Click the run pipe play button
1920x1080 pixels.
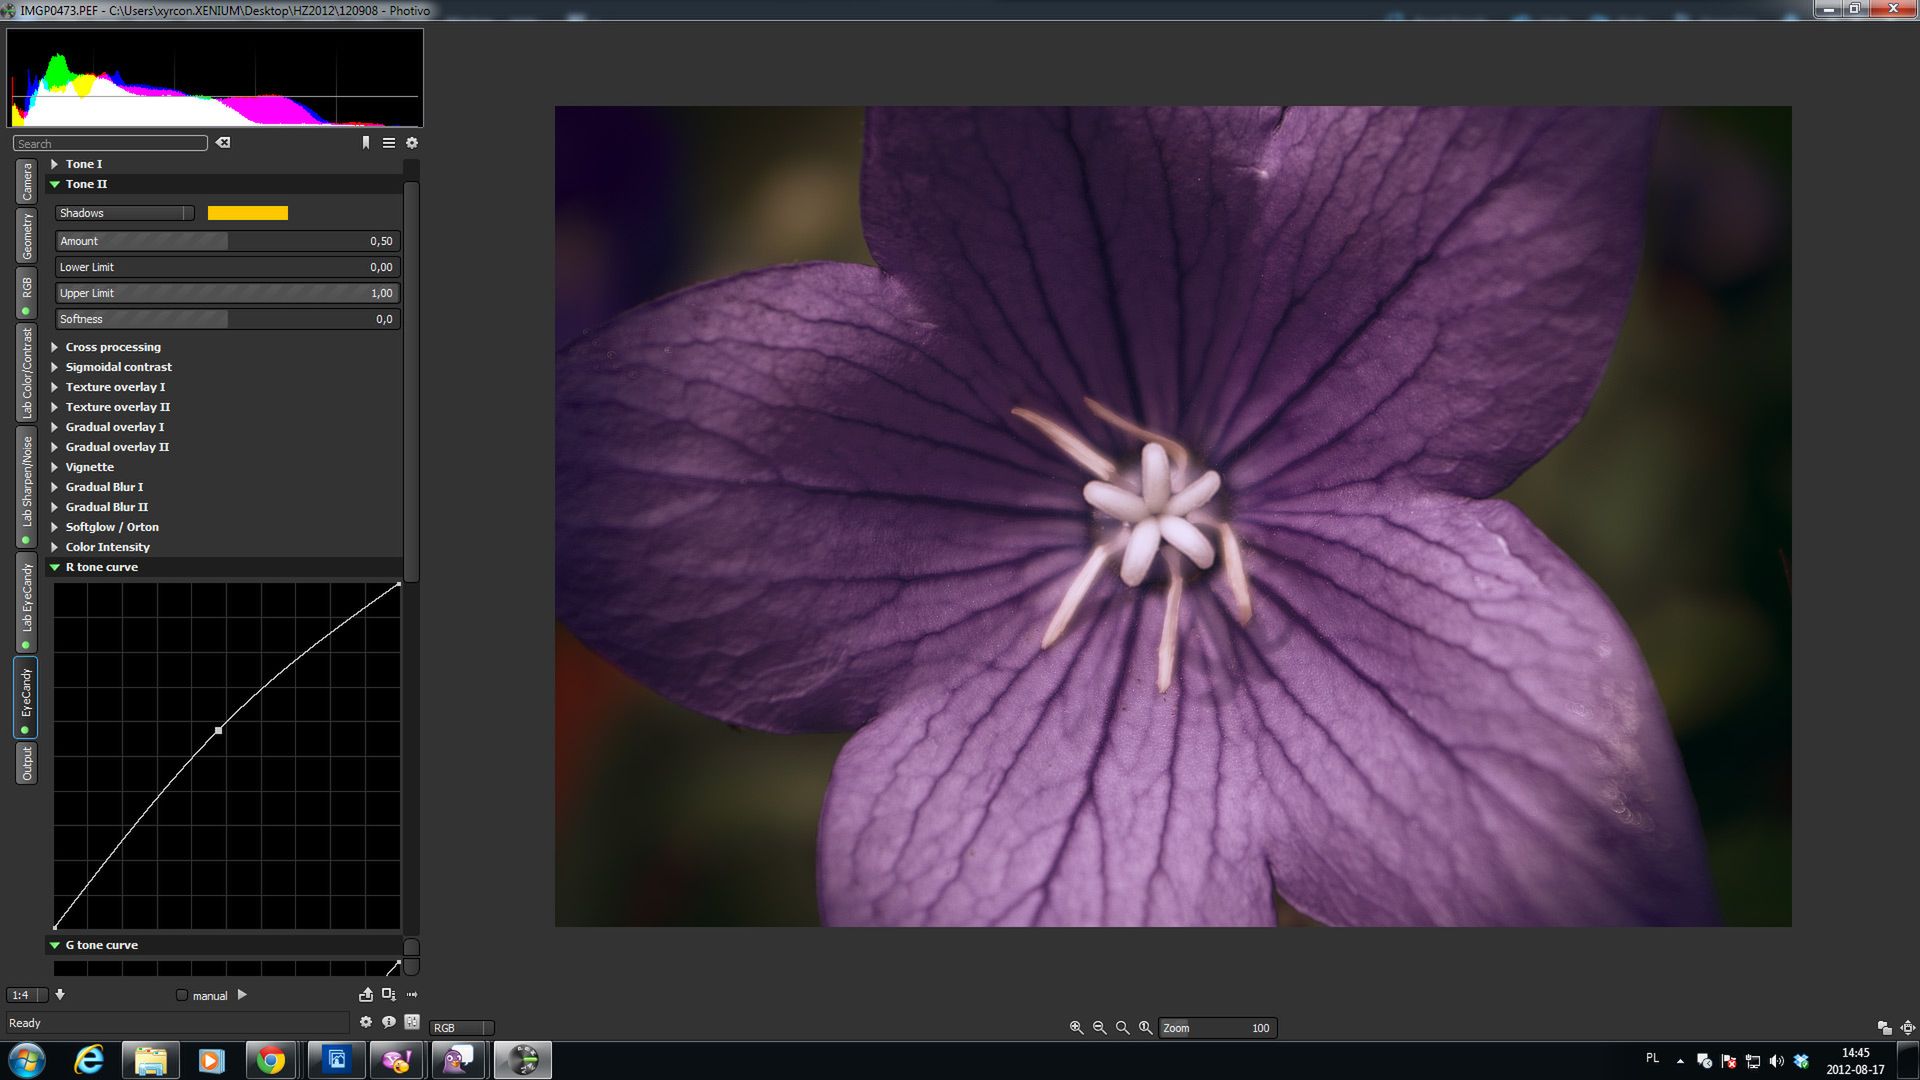click(242, 995)
